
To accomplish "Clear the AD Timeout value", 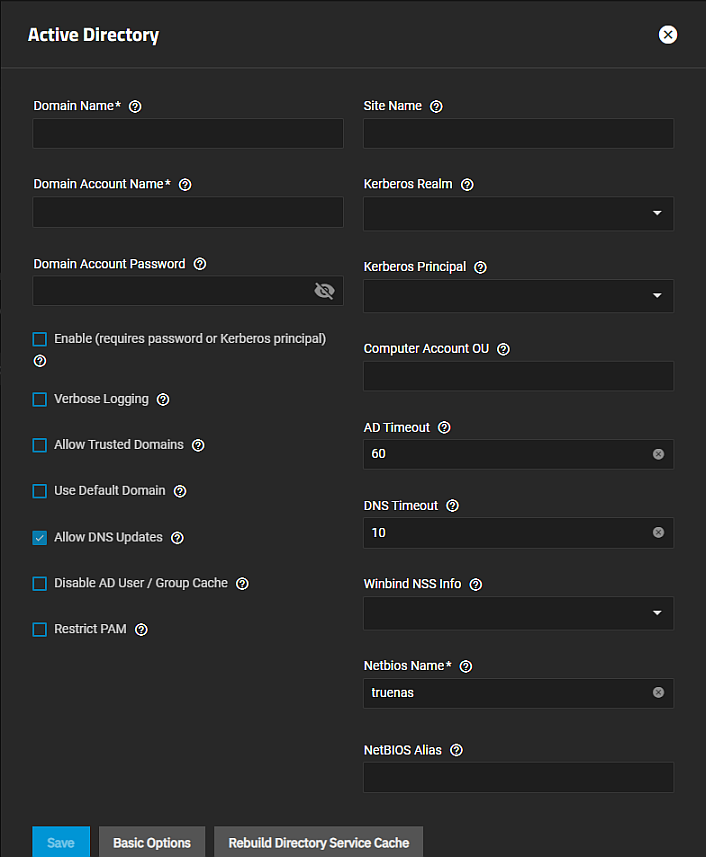I will coord(658,454).
